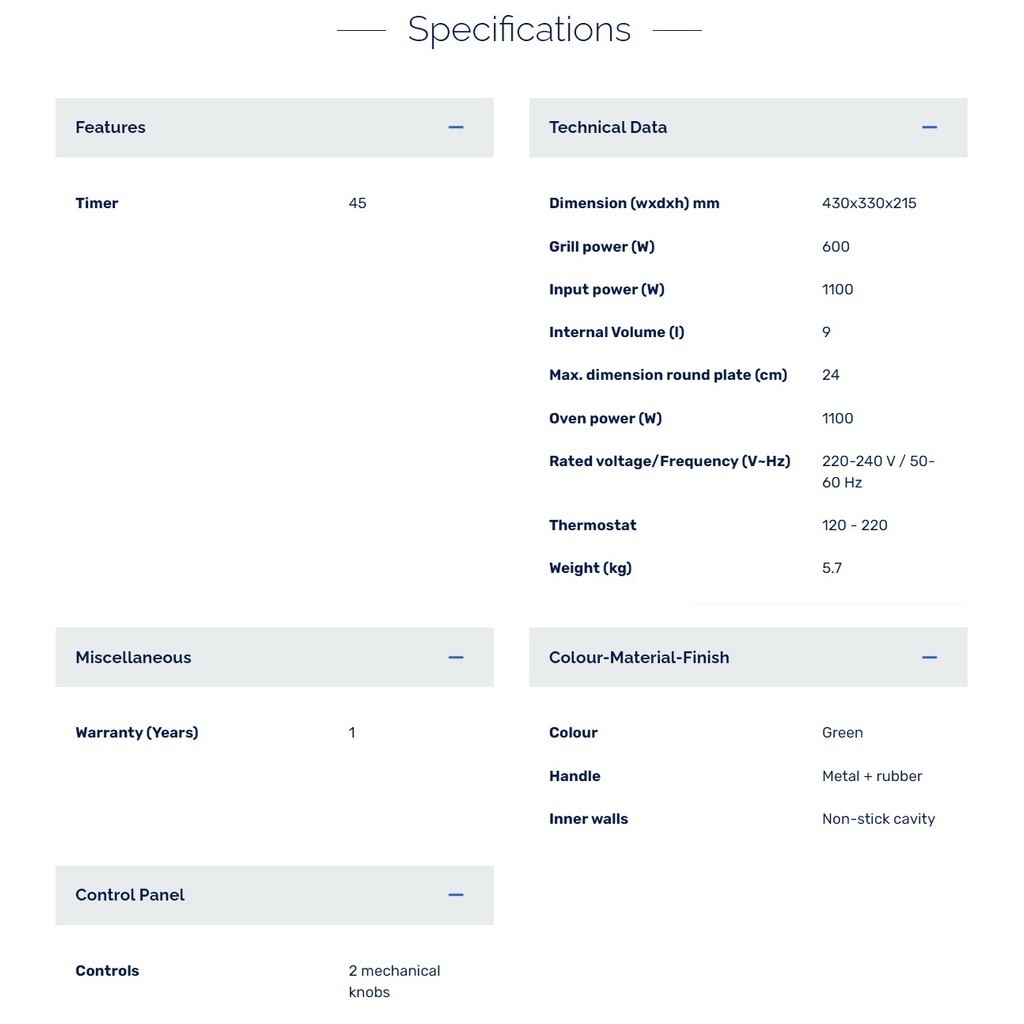Click the minus icon beside Control Panel
This screenshot has height=1024, width=1024.
click(456, 895)
